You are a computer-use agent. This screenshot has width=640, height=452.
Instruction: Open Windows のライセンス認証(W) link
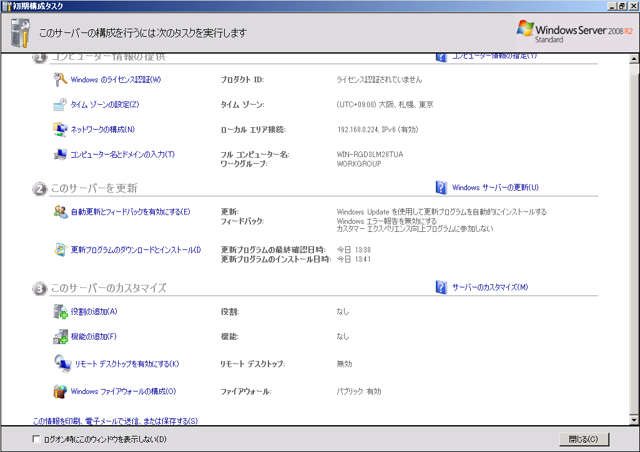tap(116, 80)
